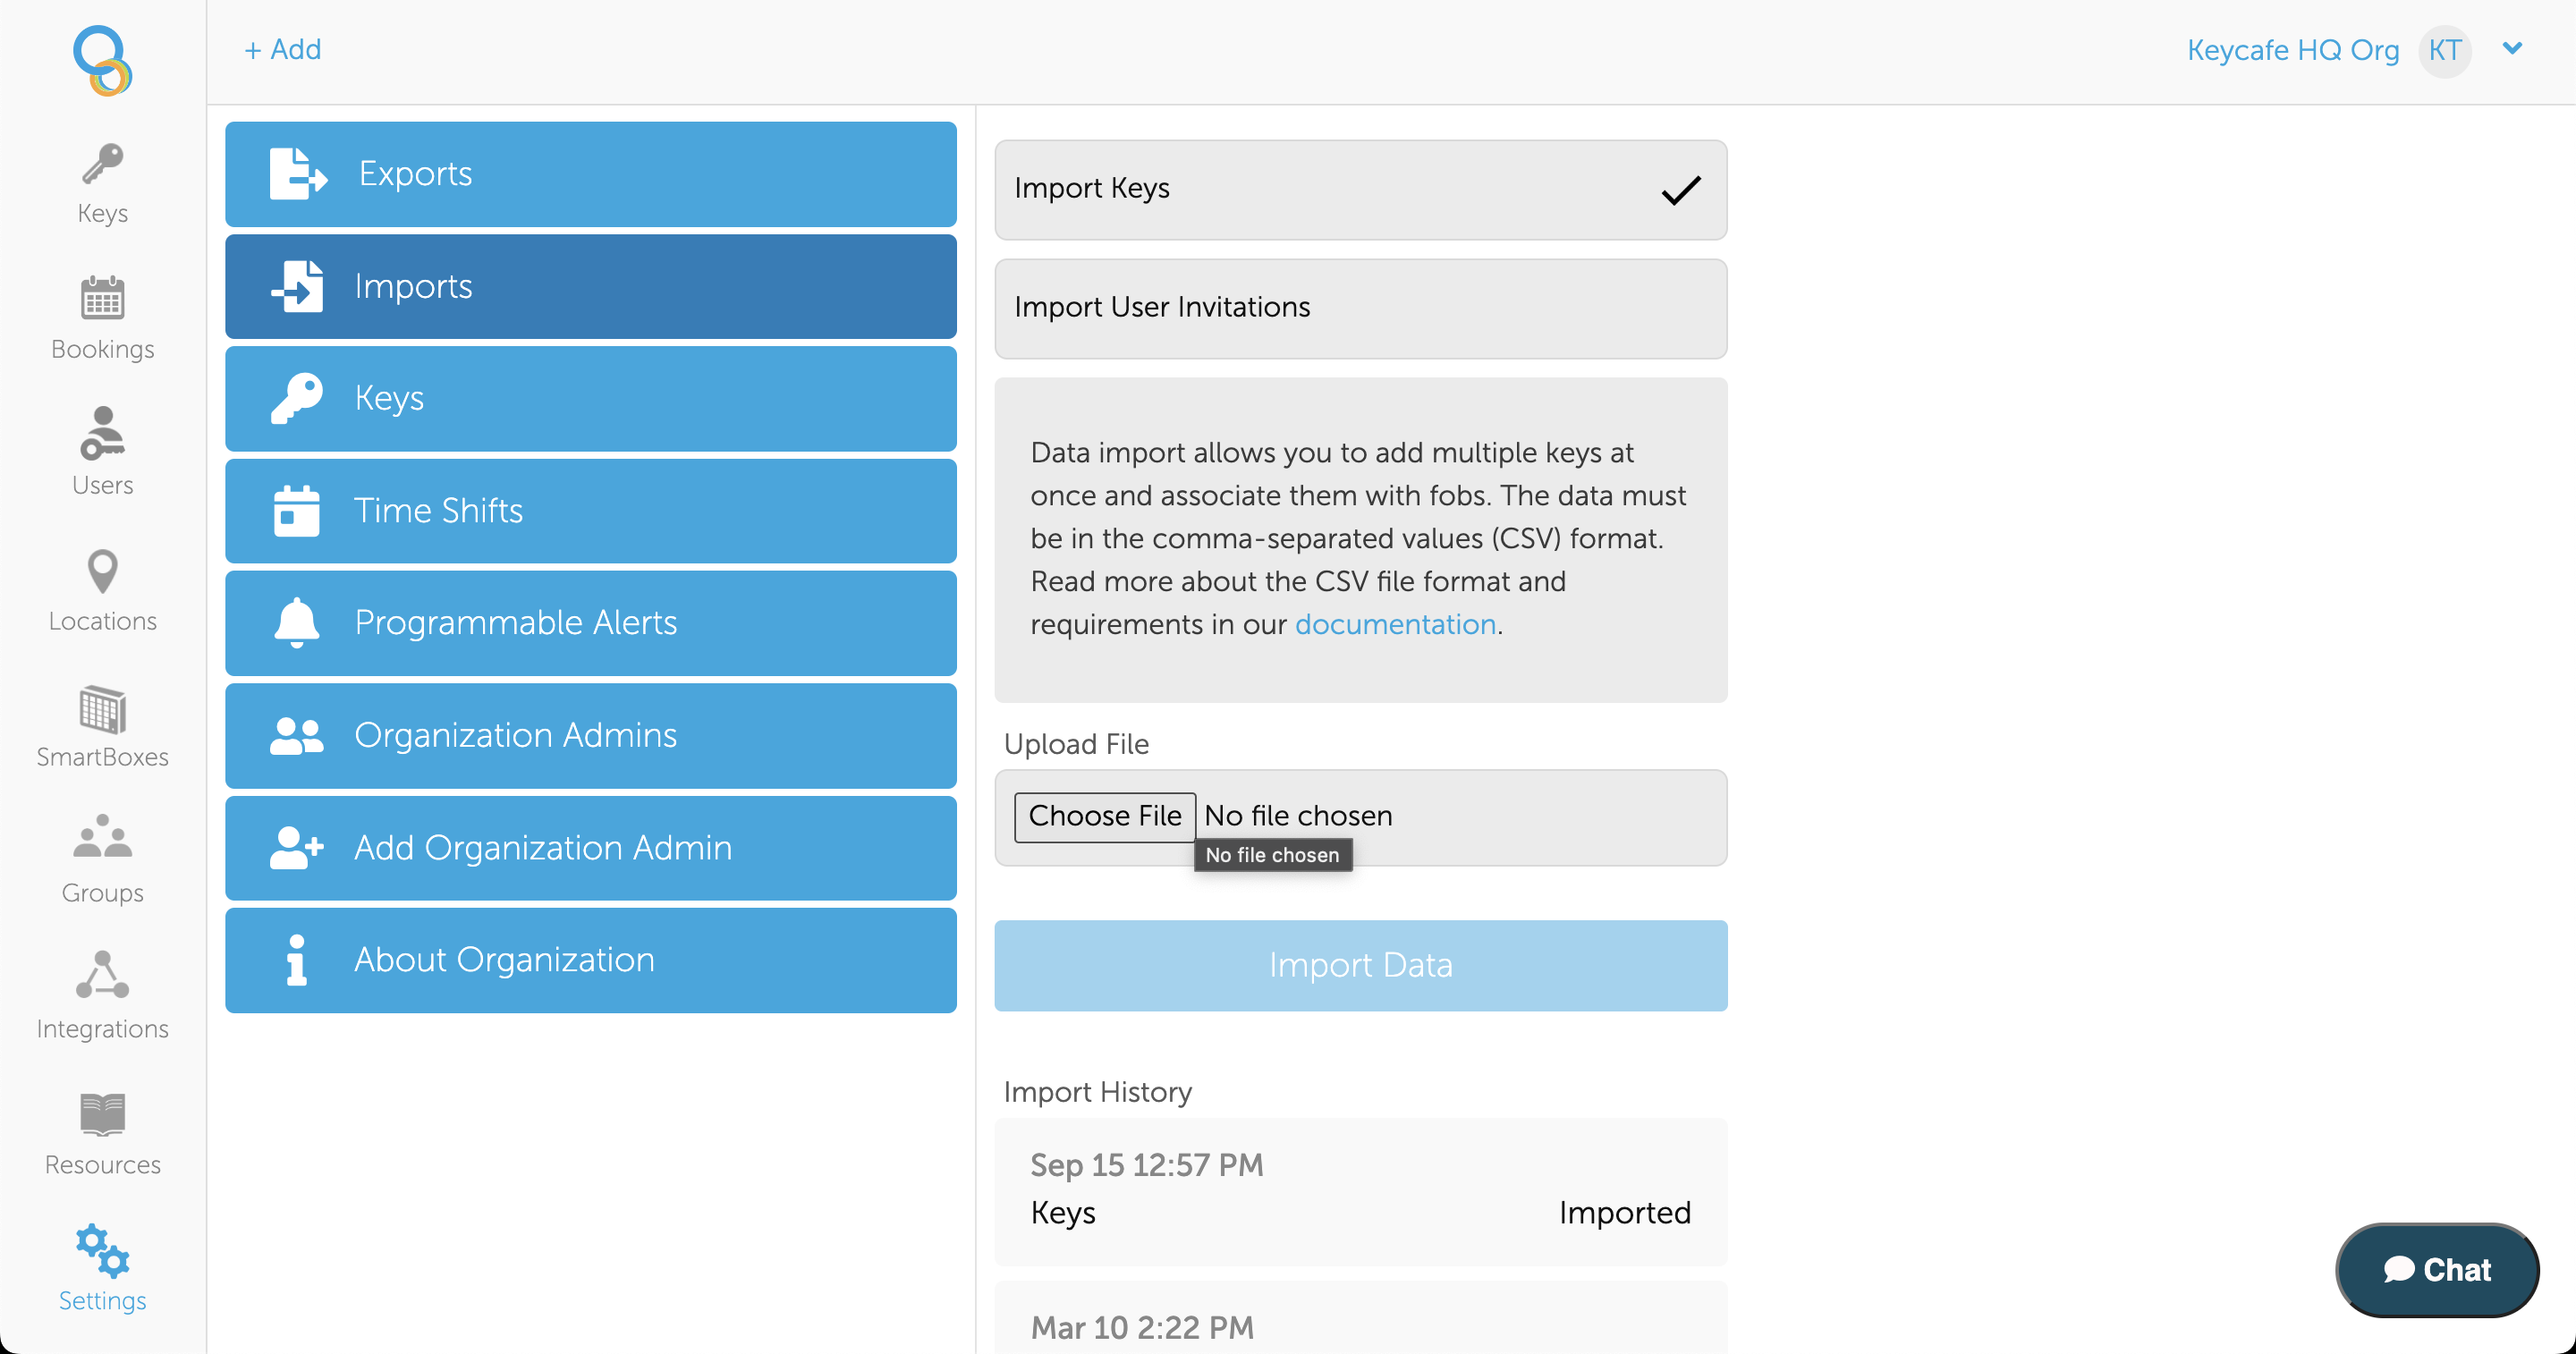Open the documentation link

pyautogui.click(x=1395, y=624)
